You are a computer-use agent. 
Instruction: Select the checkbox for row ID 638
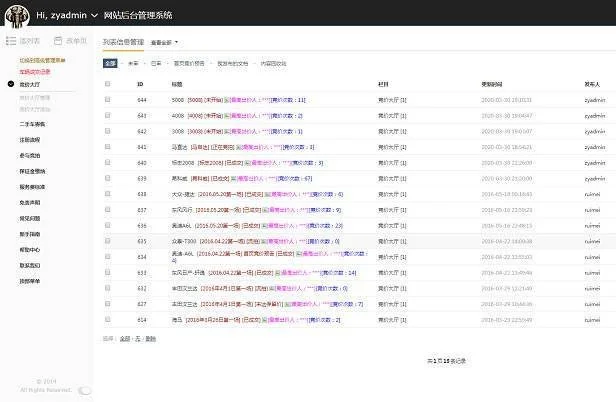pos(107,194)
